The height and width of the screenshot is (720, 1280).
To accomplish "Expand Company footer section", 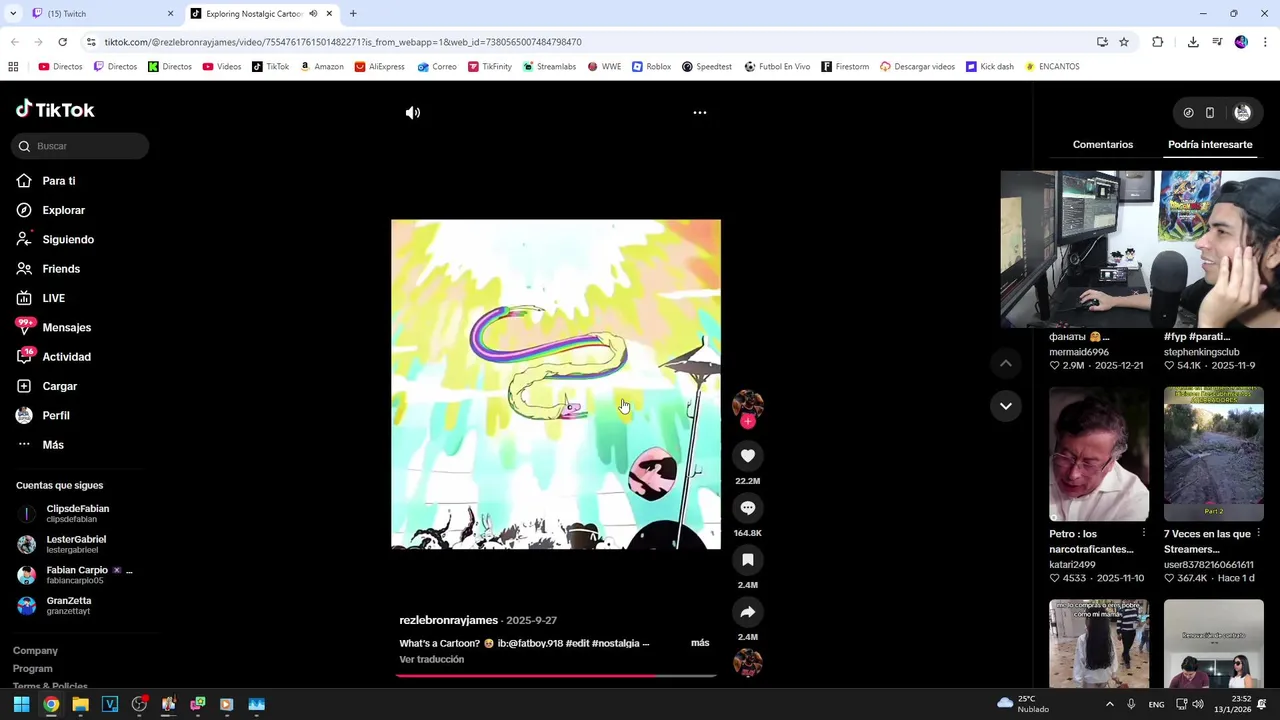I will point(35,651).
